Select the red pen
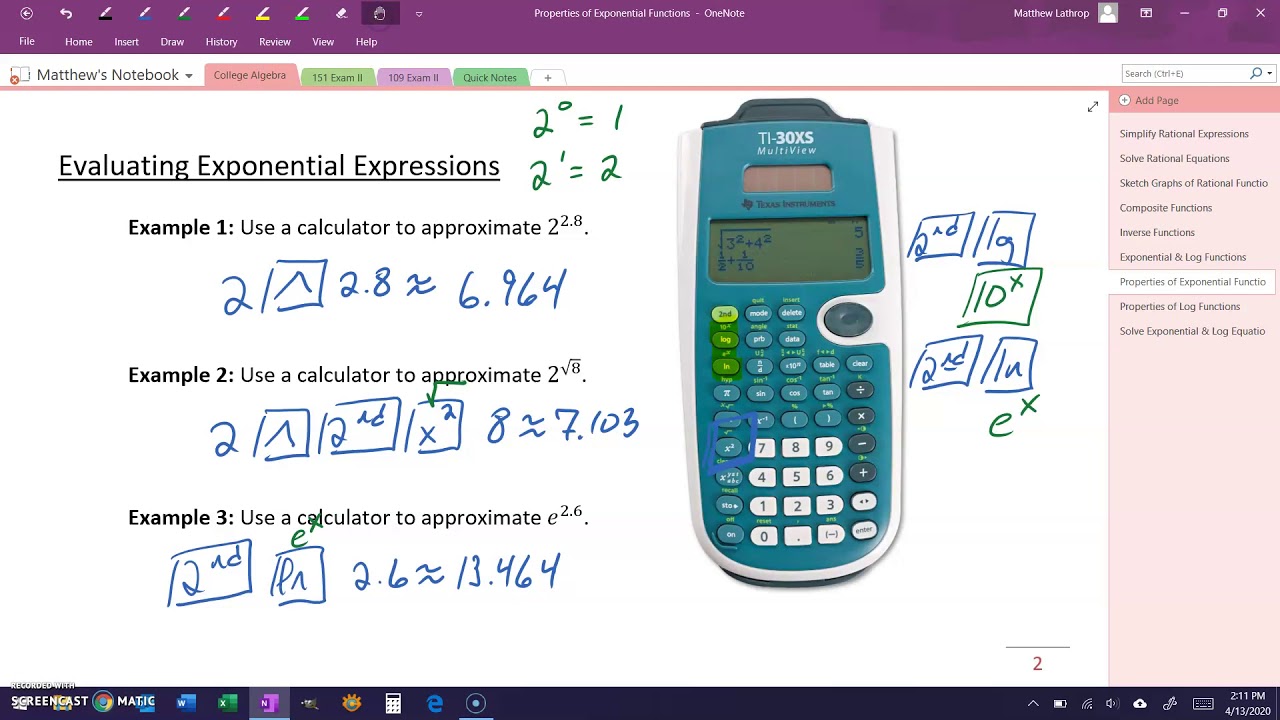 [x=223, y=13]
